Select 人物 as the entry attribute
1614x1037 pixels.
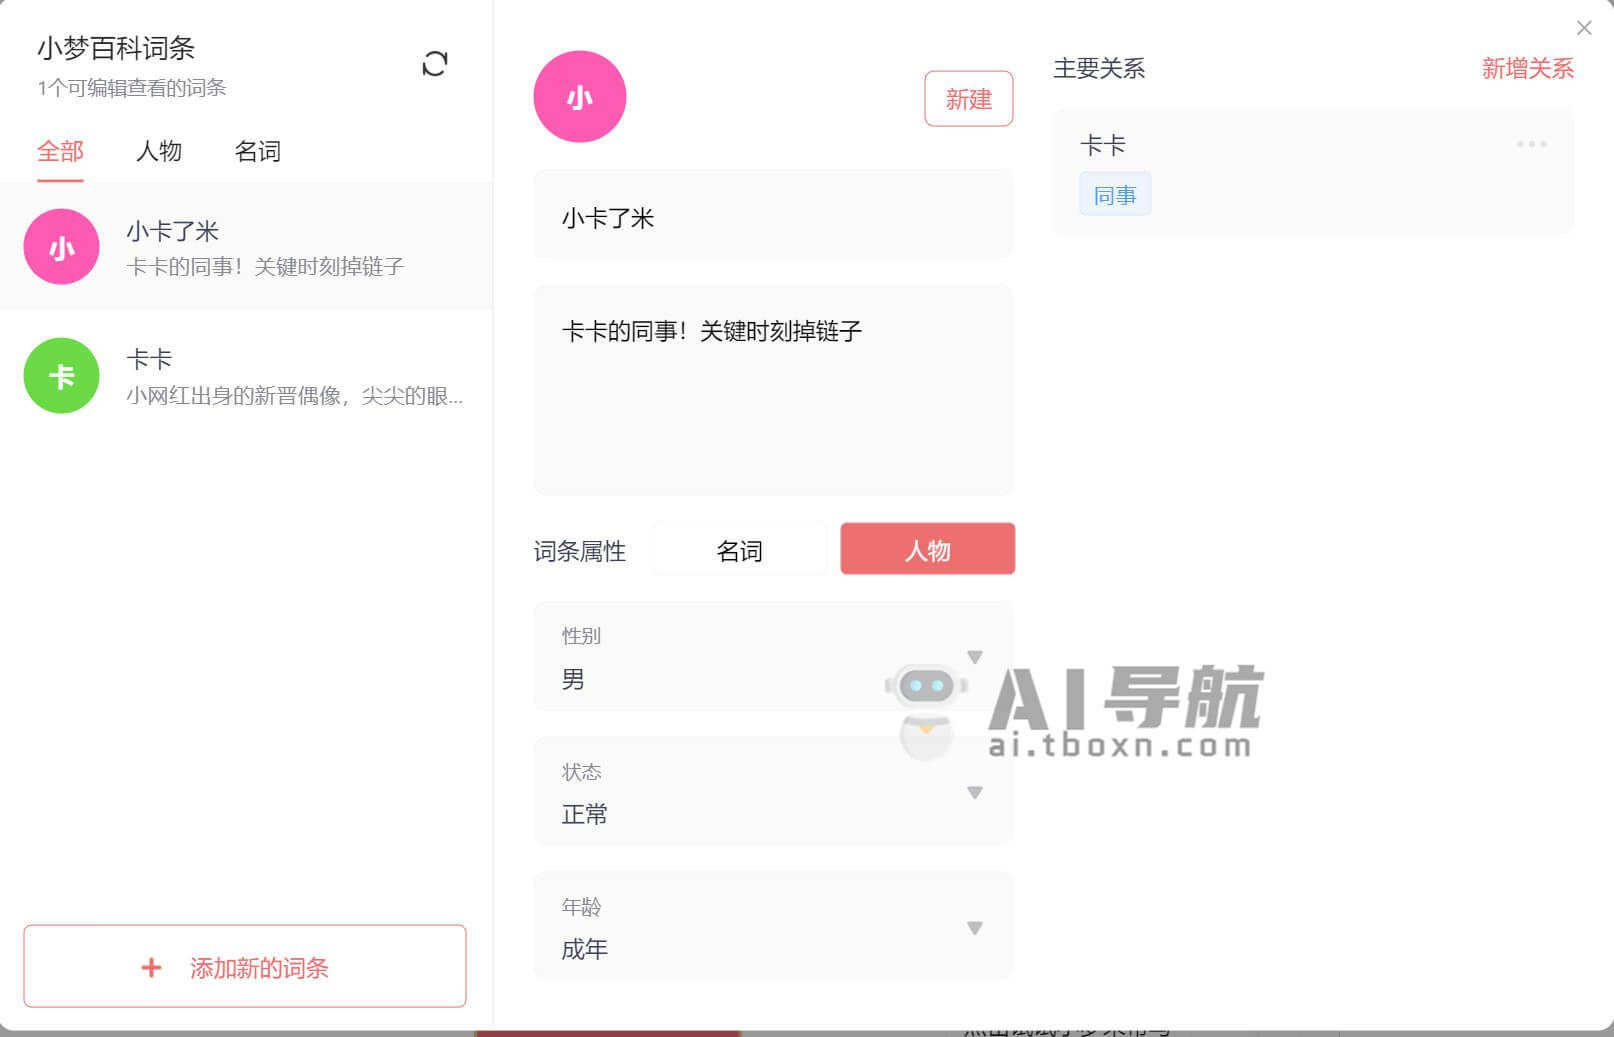[926, 549]
